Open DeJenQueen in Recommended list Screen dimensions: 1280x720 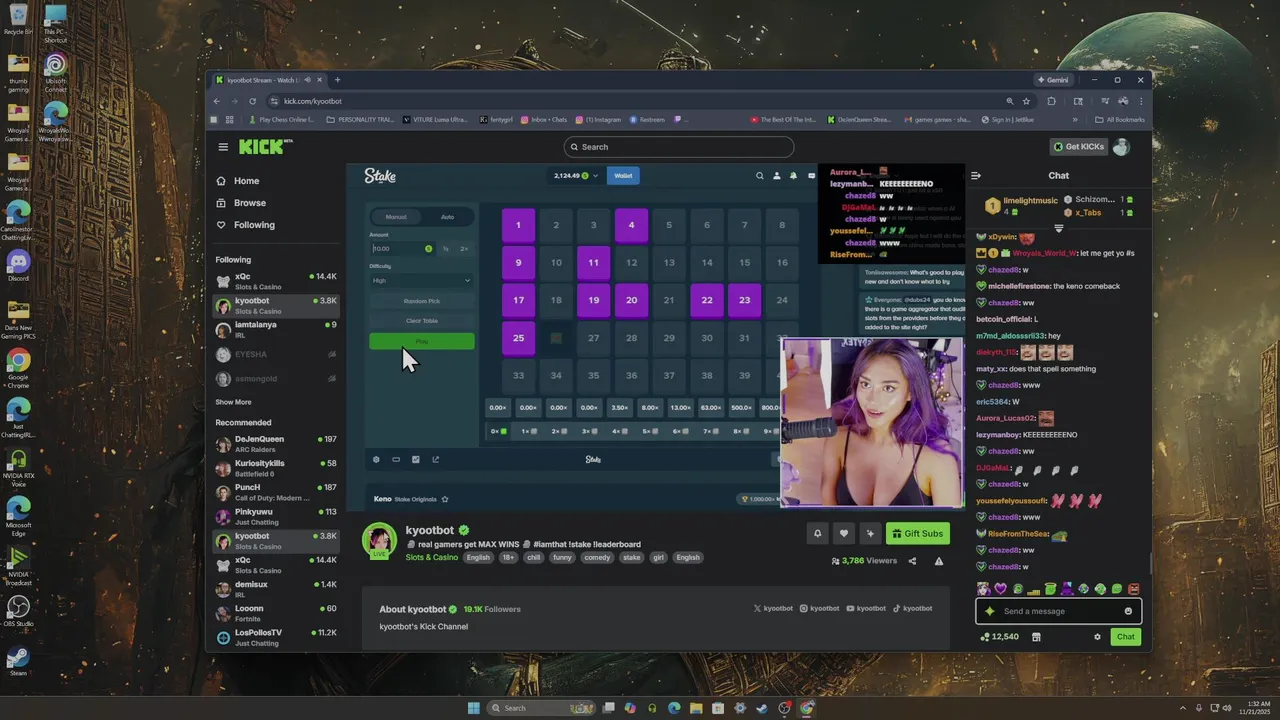click(x=277, y=443)
